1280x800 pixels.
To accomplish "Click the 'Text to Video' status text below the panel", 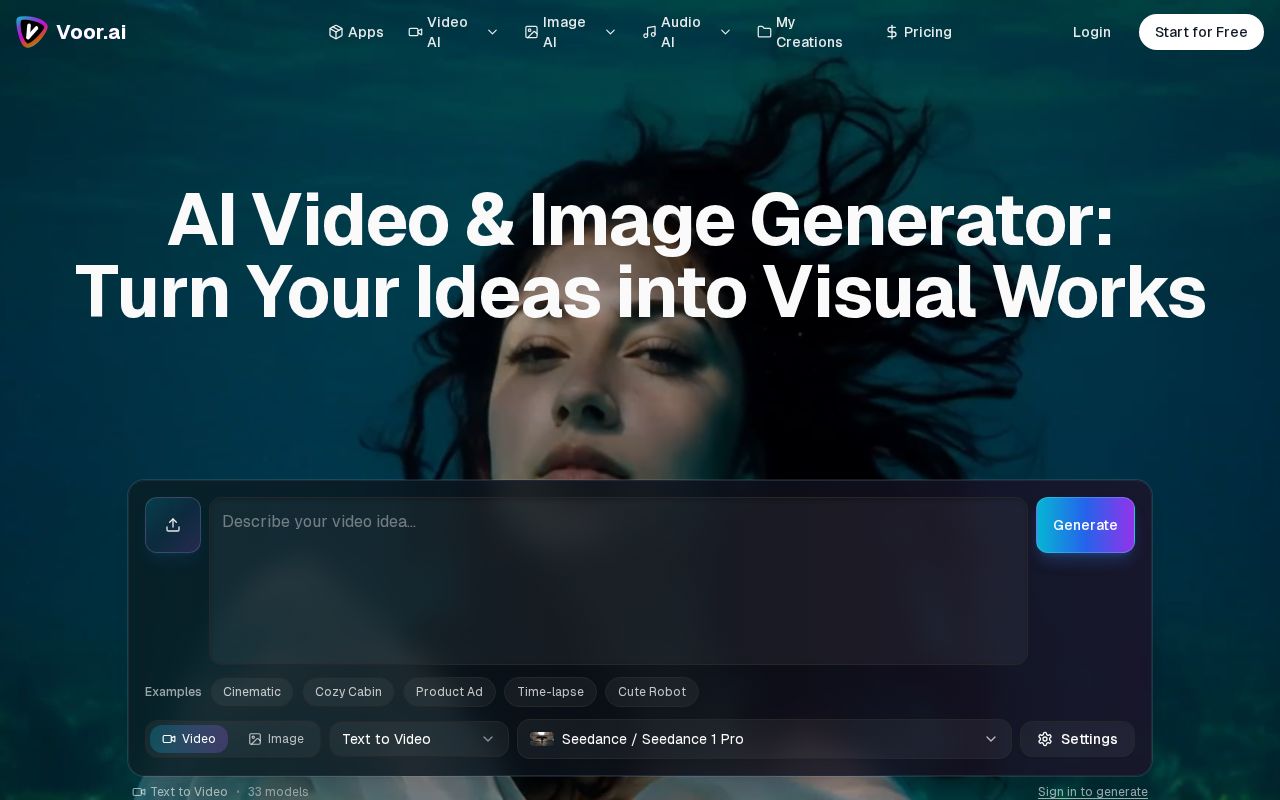I will click(x=189, y=792).
